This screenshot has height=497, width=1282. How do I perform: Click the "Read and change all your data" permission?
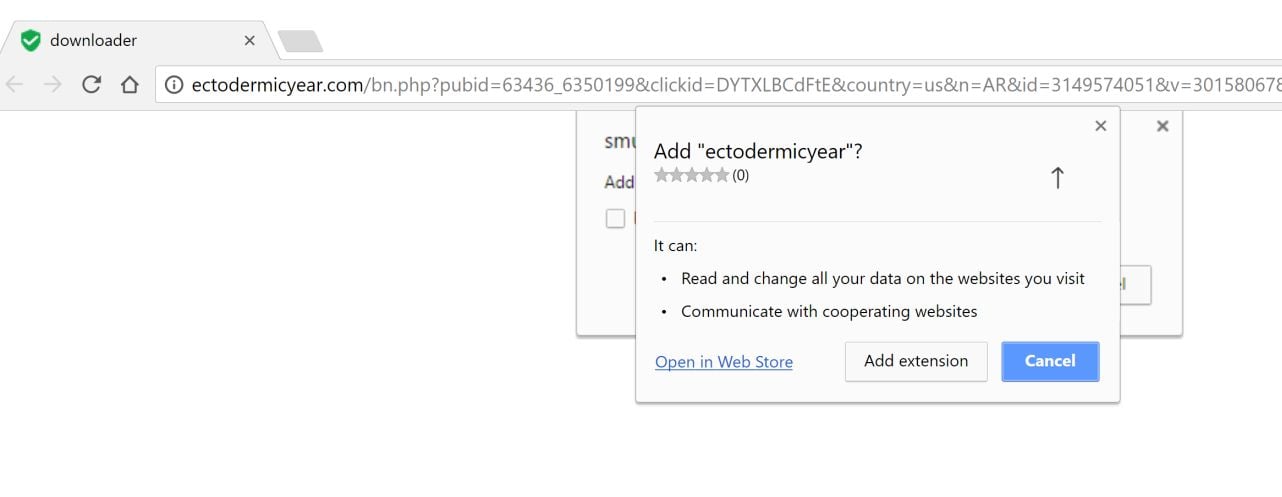[x=882, y=279]
